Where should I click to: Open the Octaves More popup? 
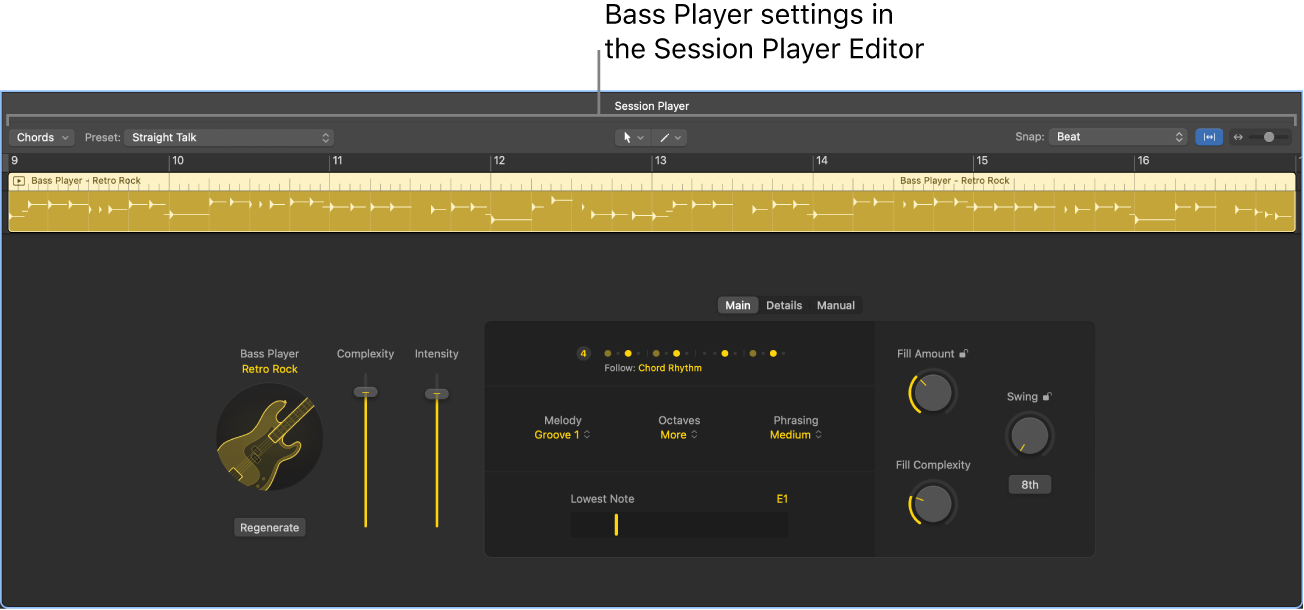679,435
